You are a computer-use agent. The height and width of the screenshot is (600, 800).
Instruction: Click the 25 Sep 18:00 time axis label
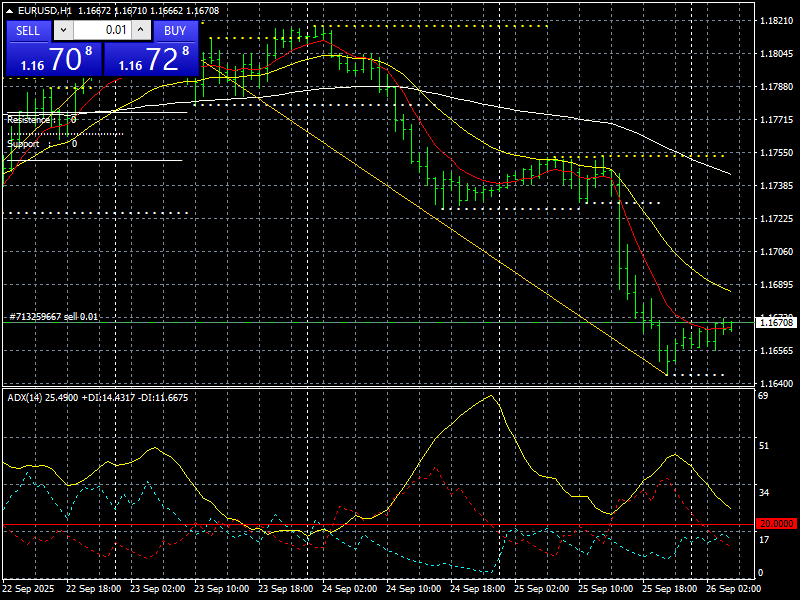tap(669, 589)
